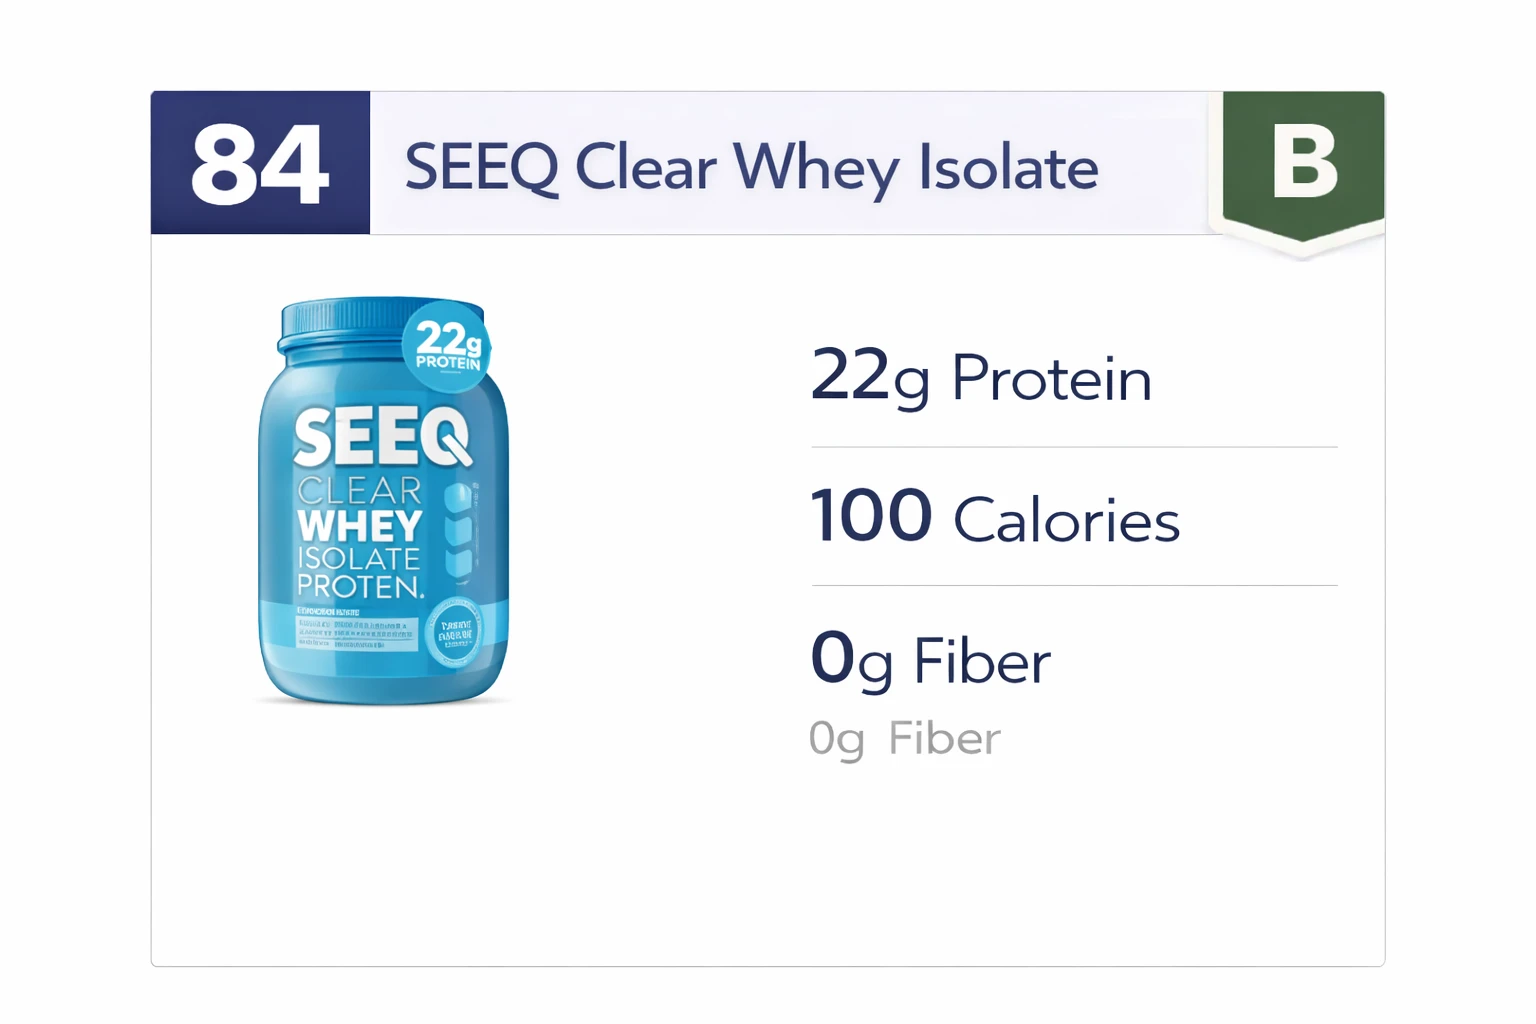Viewport: 1536px width, 1024px height.
Task: Click the word Calories in the stats
Action: tap(1066, 521)
